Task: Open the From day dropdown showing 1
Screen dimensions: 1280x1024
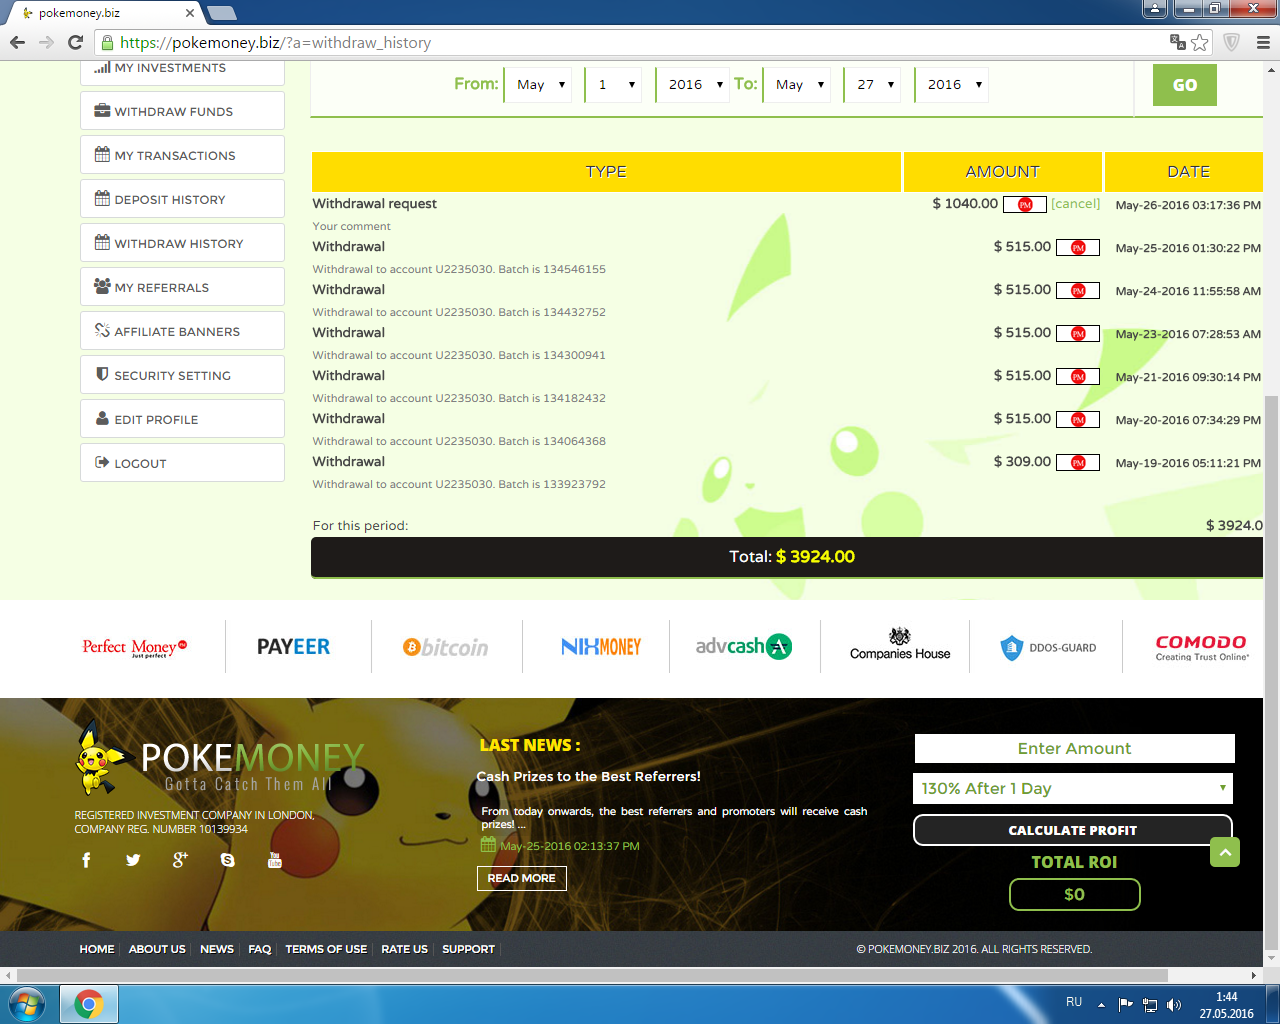Action: point(614,85)
